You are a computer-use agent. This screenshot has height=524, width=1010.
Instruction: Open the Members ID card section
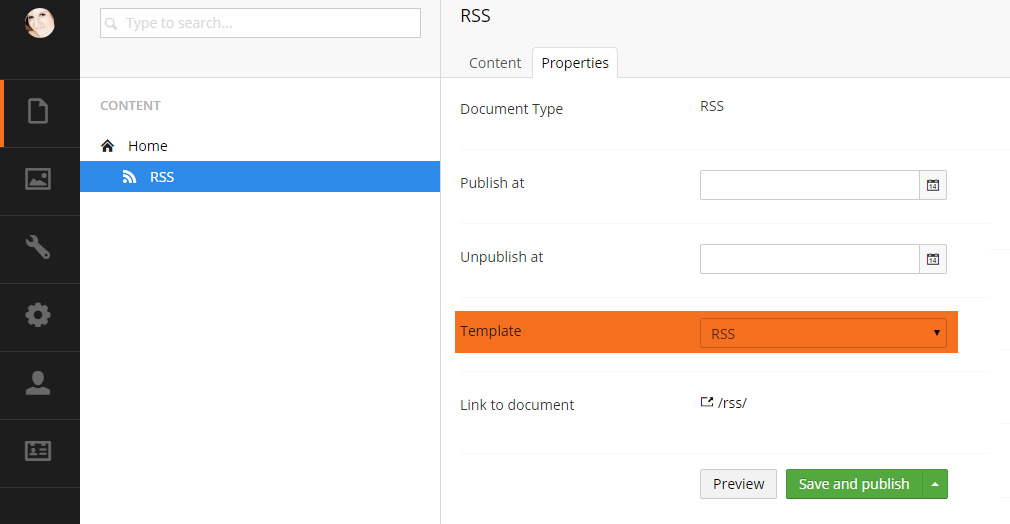tap(39, 452)
